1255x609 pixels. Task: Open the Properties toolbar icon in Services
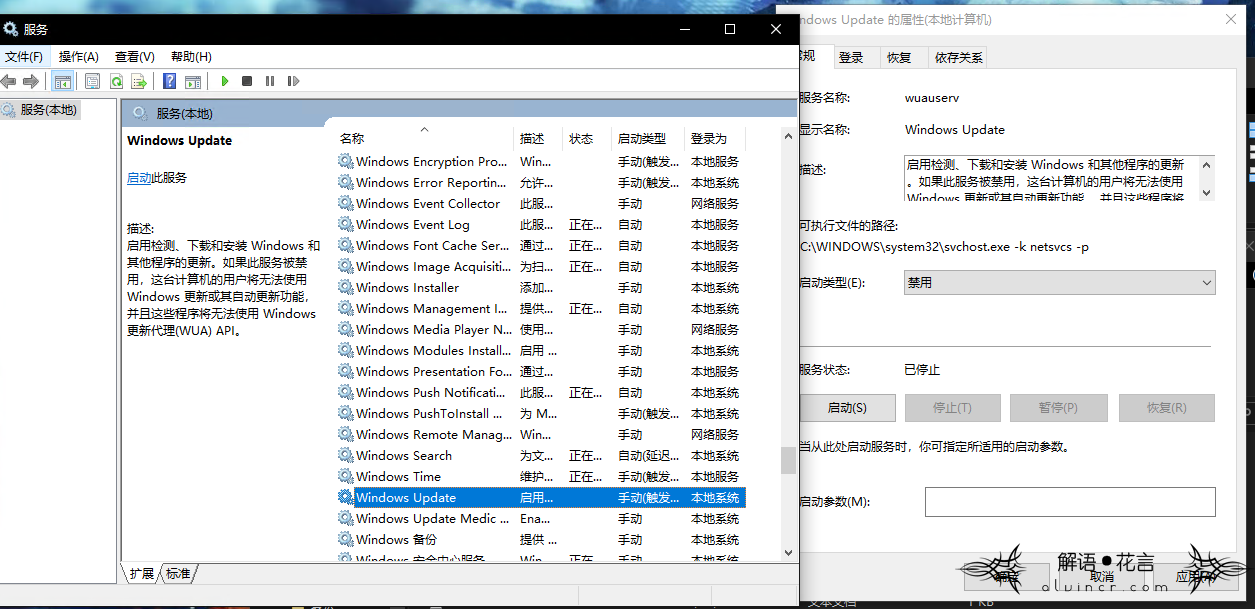click(x=93, y=81)
